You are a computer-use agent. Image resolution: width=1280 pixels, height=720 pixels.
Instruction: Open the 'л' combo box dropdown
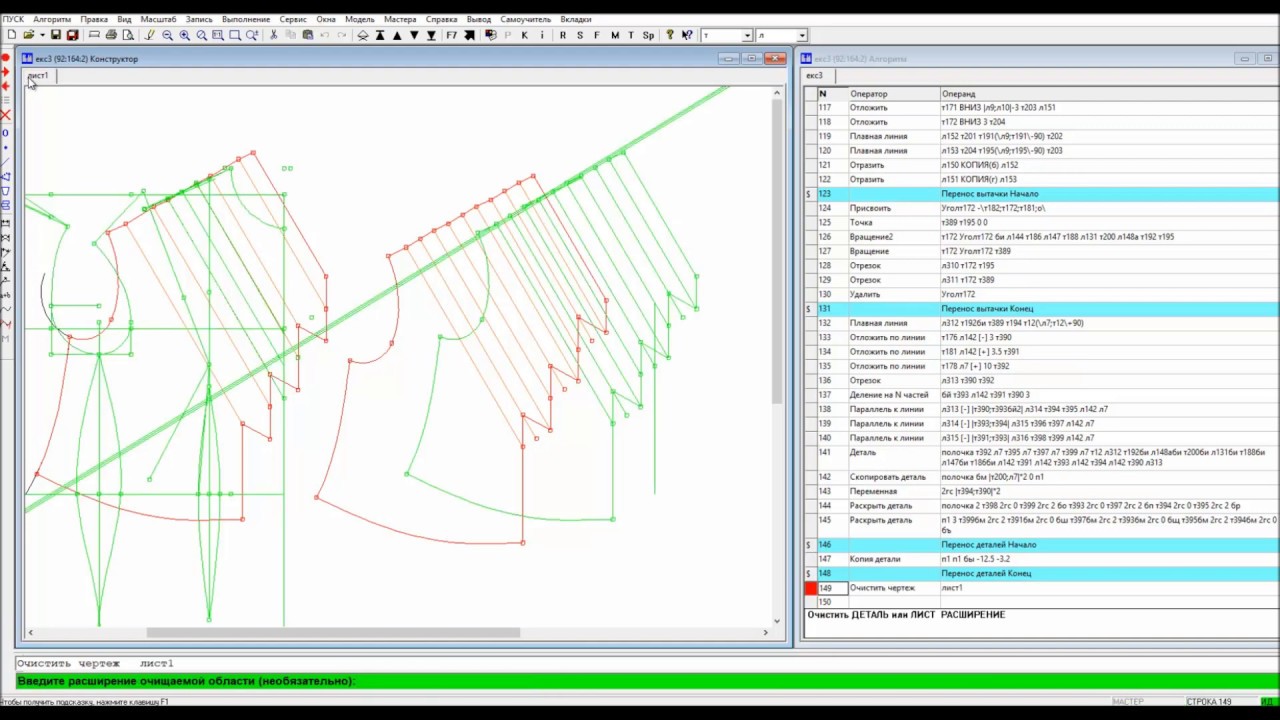coord(802,35)
